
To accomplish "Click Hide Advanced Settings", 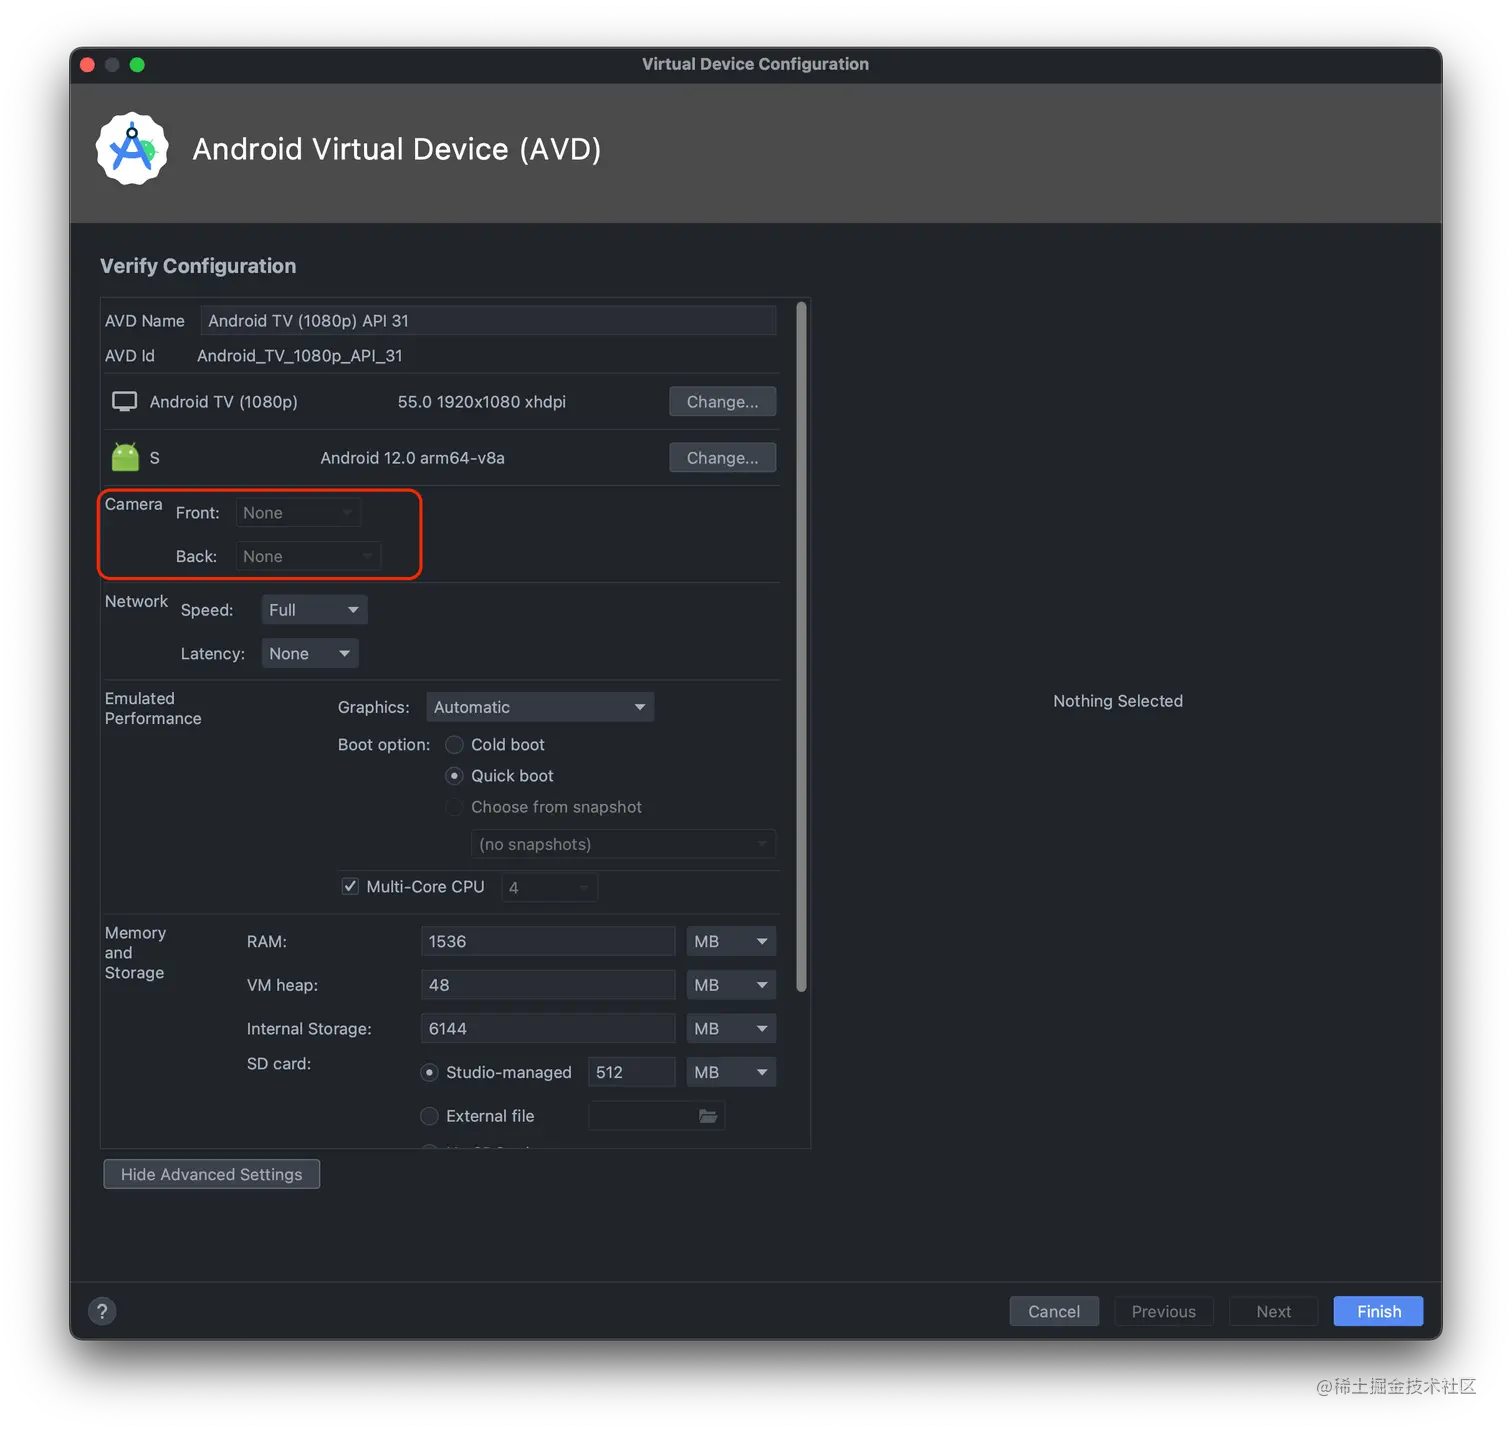I will point(210,1173).
